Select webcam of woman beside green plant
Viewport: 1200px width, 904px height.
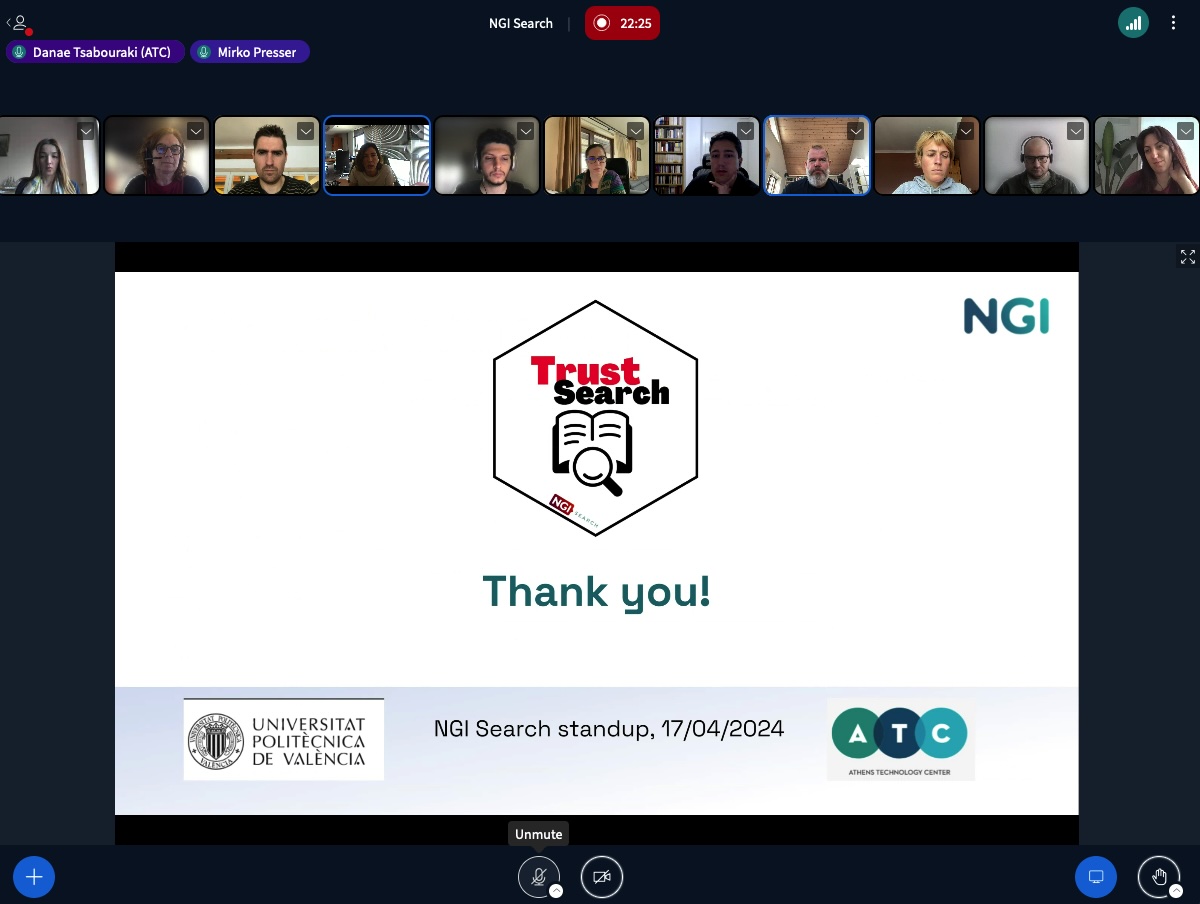click(1147, 155)
